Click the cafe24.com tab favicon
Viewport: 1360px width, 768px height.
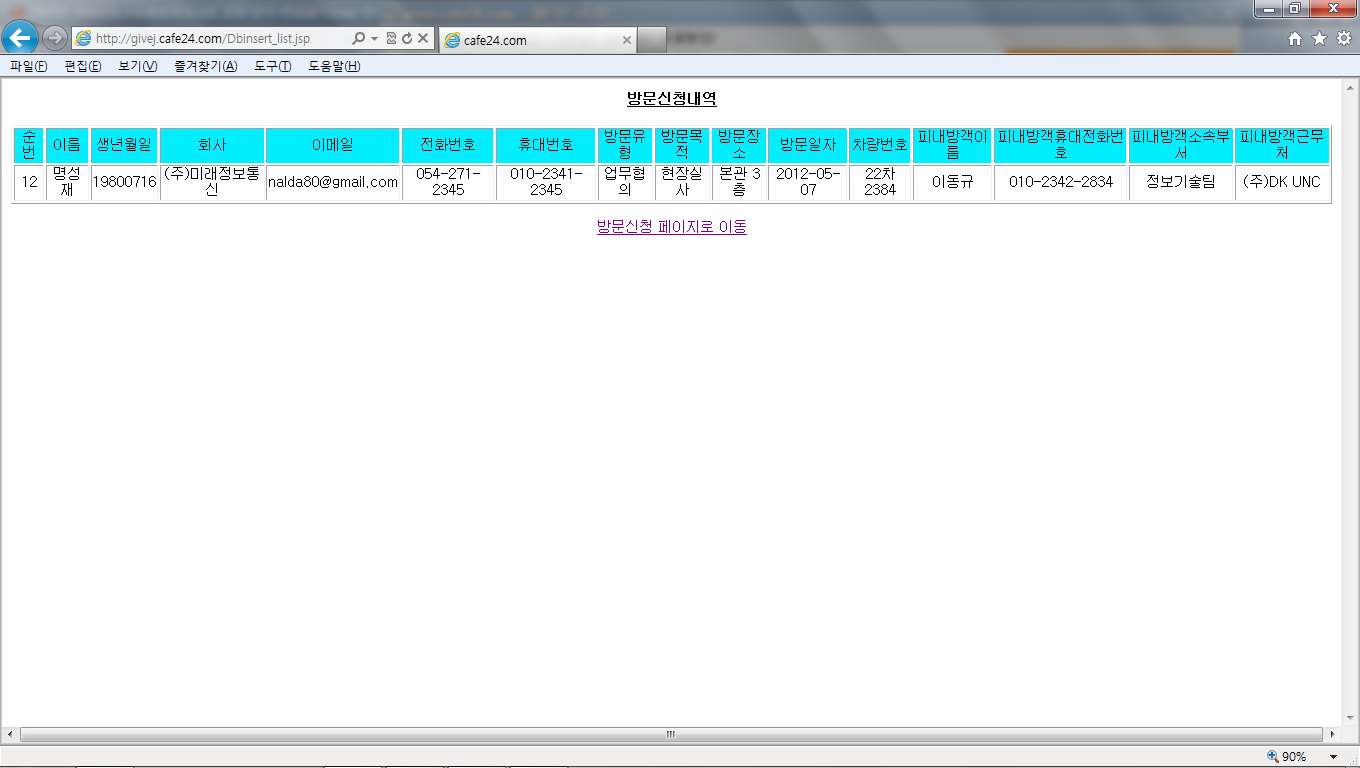[452, 40]
